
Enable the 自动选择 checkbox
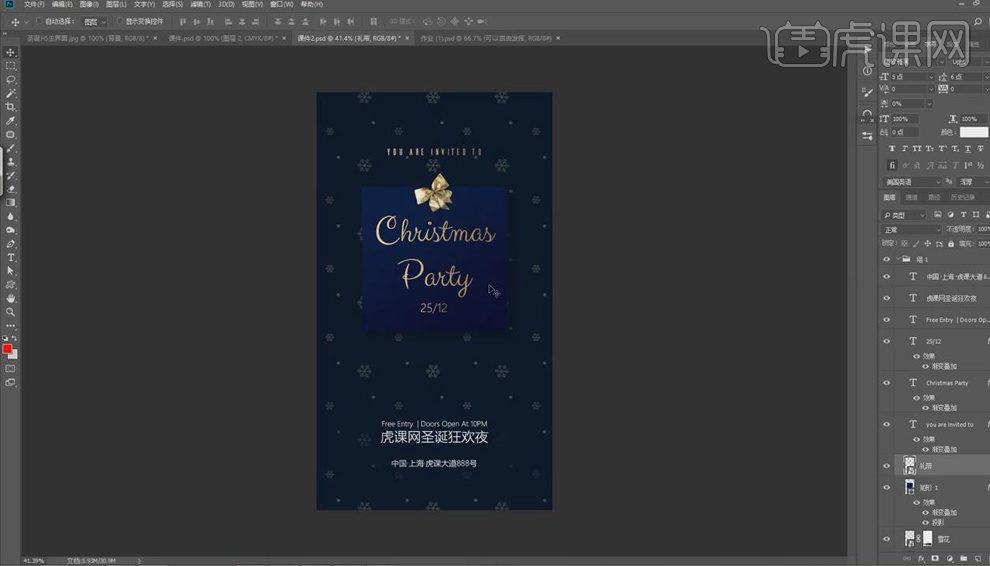click(x=39, y=21)
